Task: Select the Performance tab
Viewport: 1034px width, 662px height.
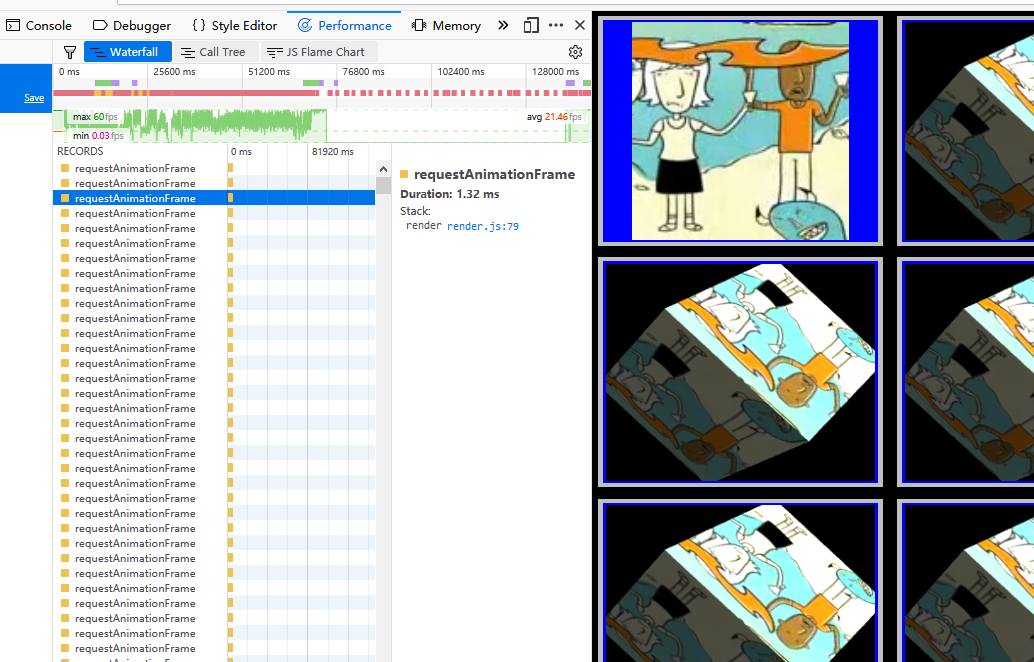Action: point(345,26)
